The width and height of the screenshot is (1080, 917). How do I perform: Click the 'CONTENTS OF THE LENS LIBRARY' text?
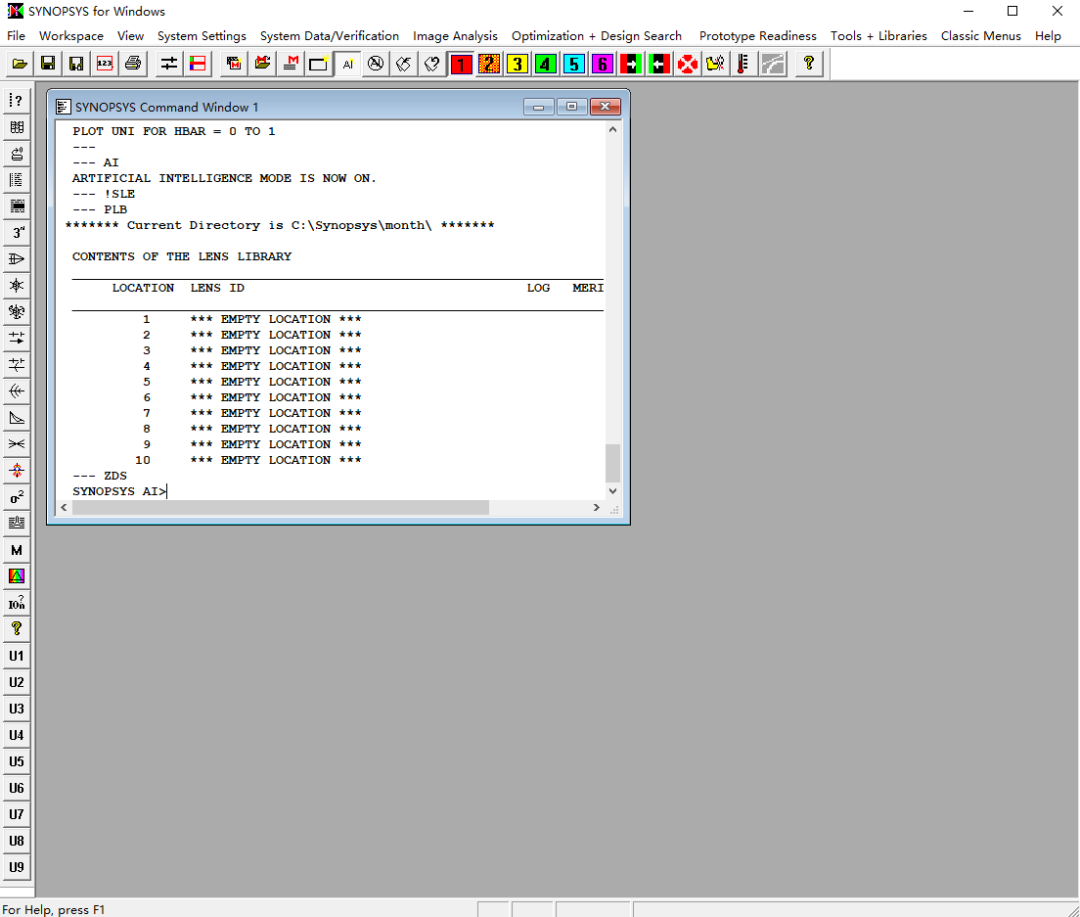coord(182,256)
